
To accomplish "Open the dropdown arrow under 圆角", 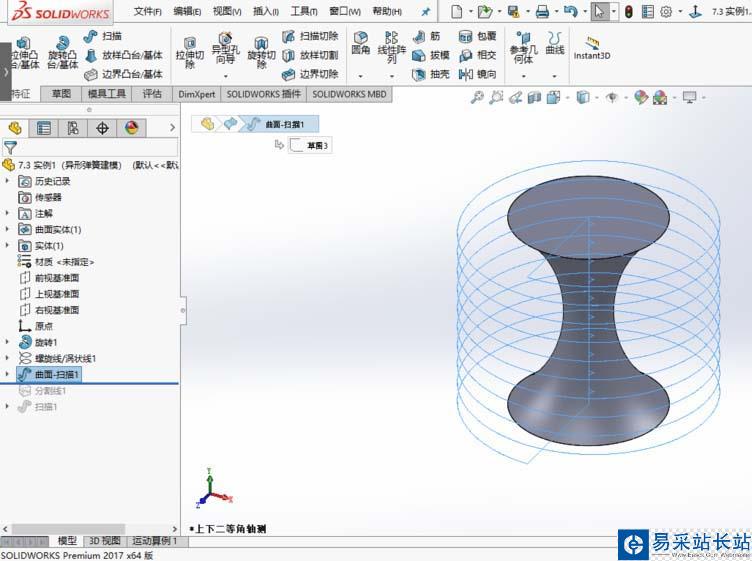I will pos(360,76).
